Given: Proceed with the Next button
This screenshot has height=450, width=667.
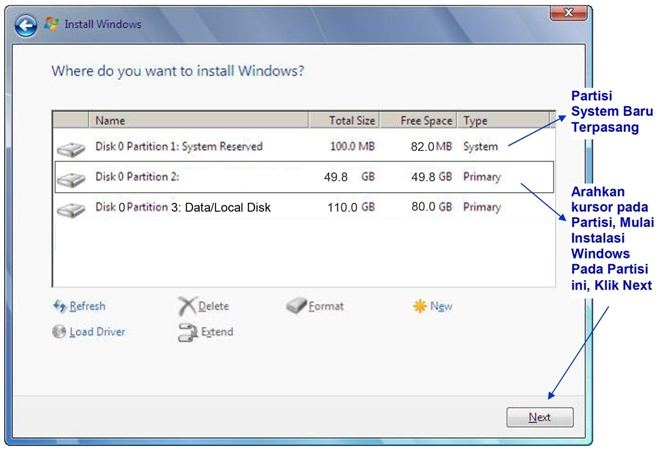Looking at the screenshot, I should point(540,417).
